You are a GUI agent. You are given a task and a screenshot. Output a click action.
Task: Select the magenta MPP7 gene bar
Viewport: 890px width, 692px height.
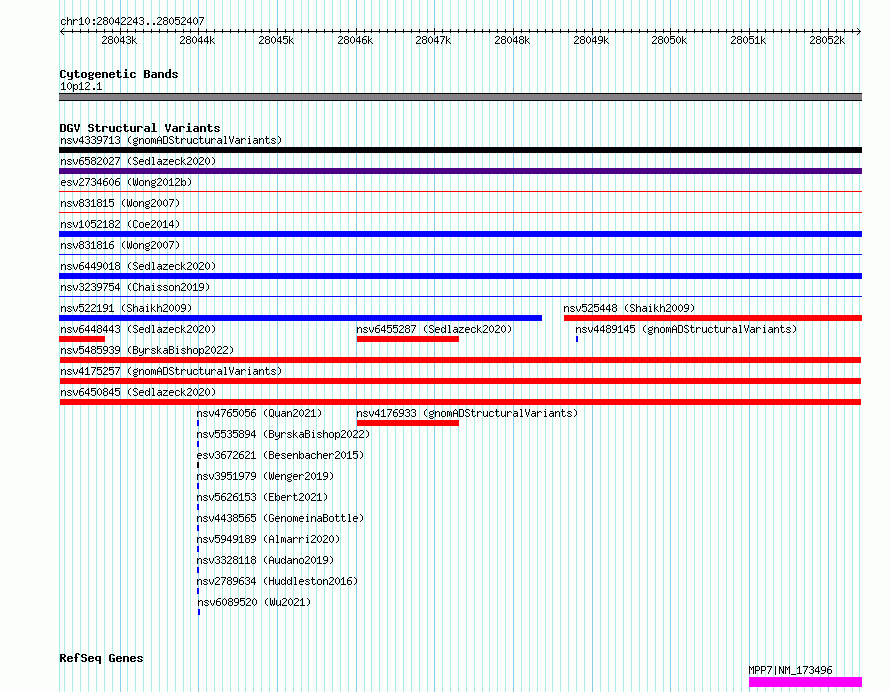(x=805, y=682)
